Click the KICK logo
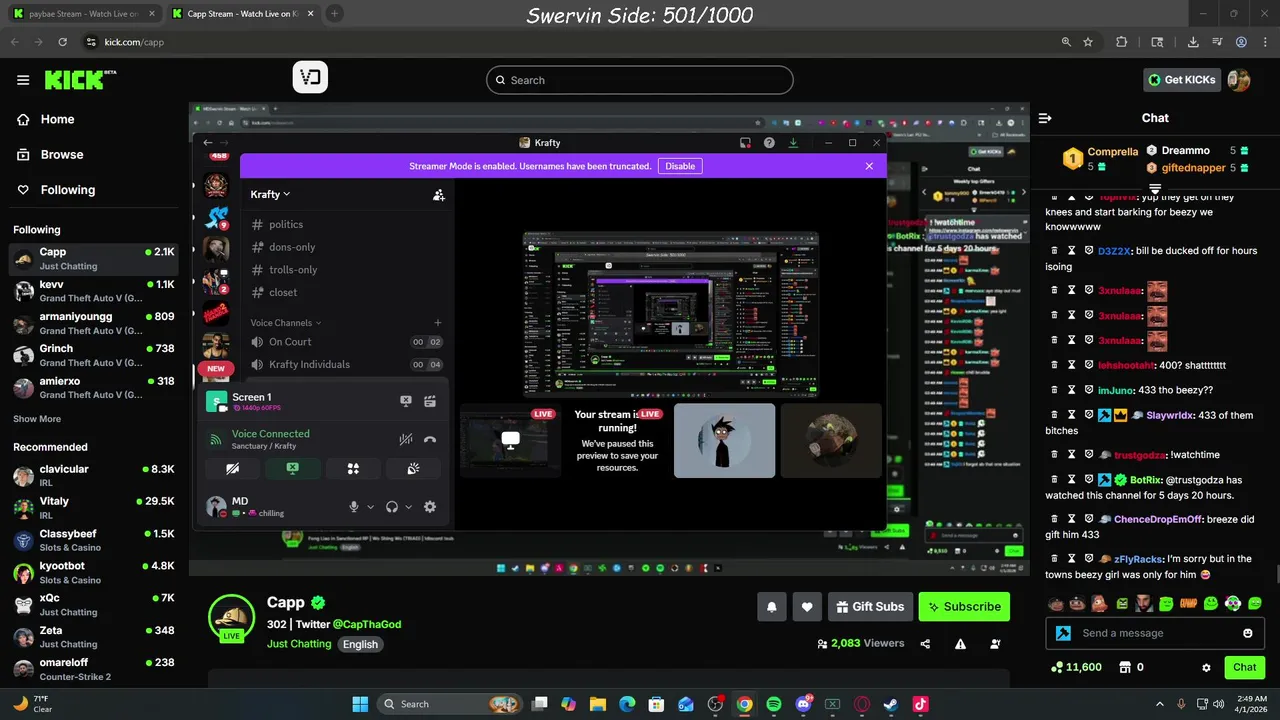 coord(81,80)
